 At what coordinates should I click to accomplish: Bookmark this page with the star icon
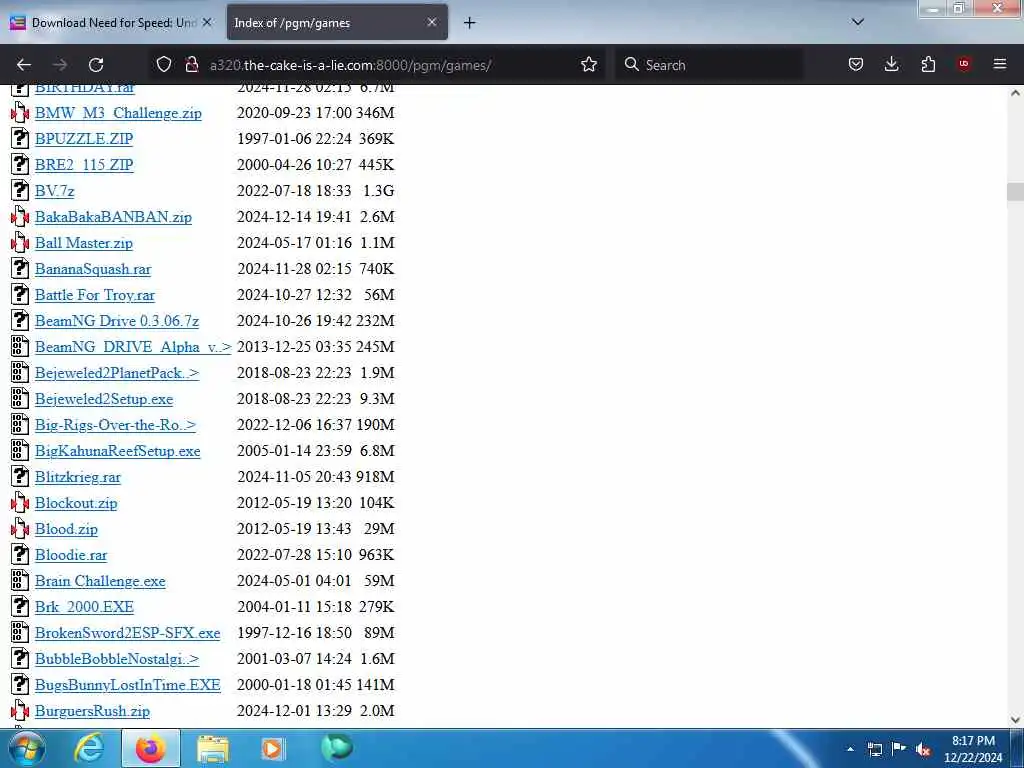point(589,64)
